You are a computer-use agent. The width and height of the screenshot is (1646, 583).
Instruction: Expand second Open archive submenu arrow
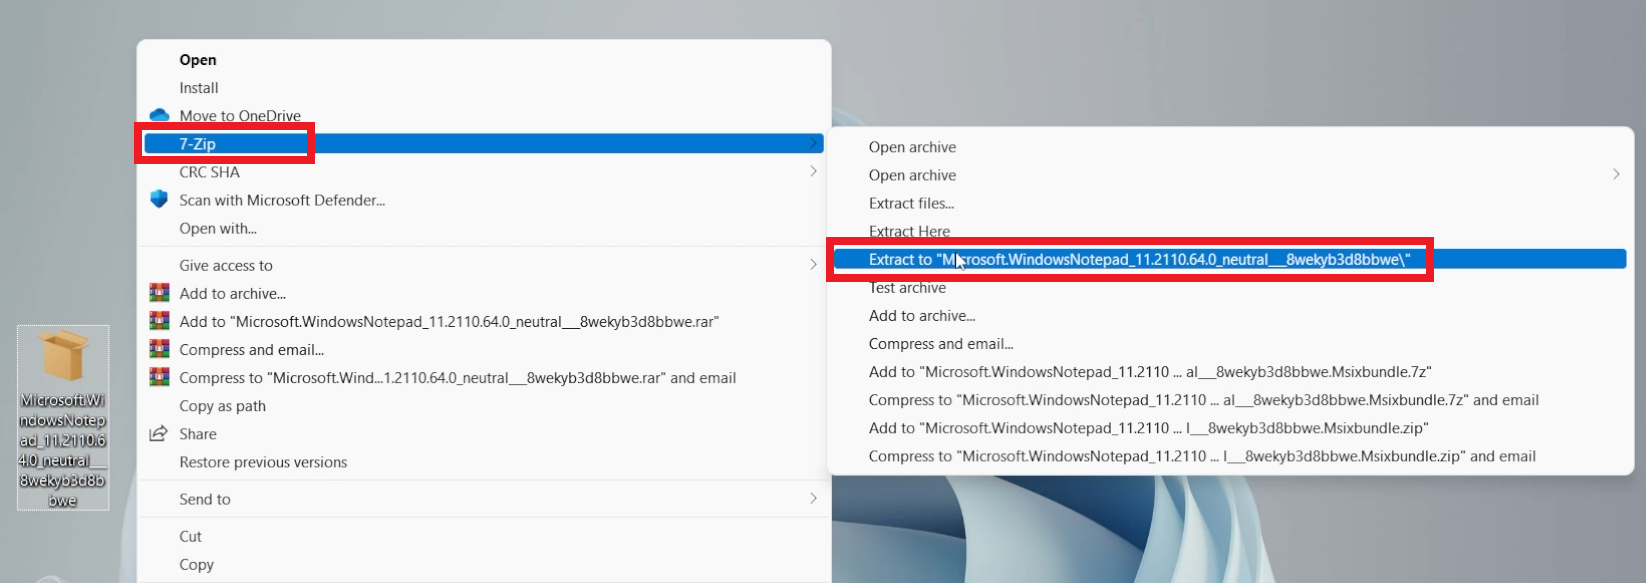pyautogui.click(x=1616, y=174)
